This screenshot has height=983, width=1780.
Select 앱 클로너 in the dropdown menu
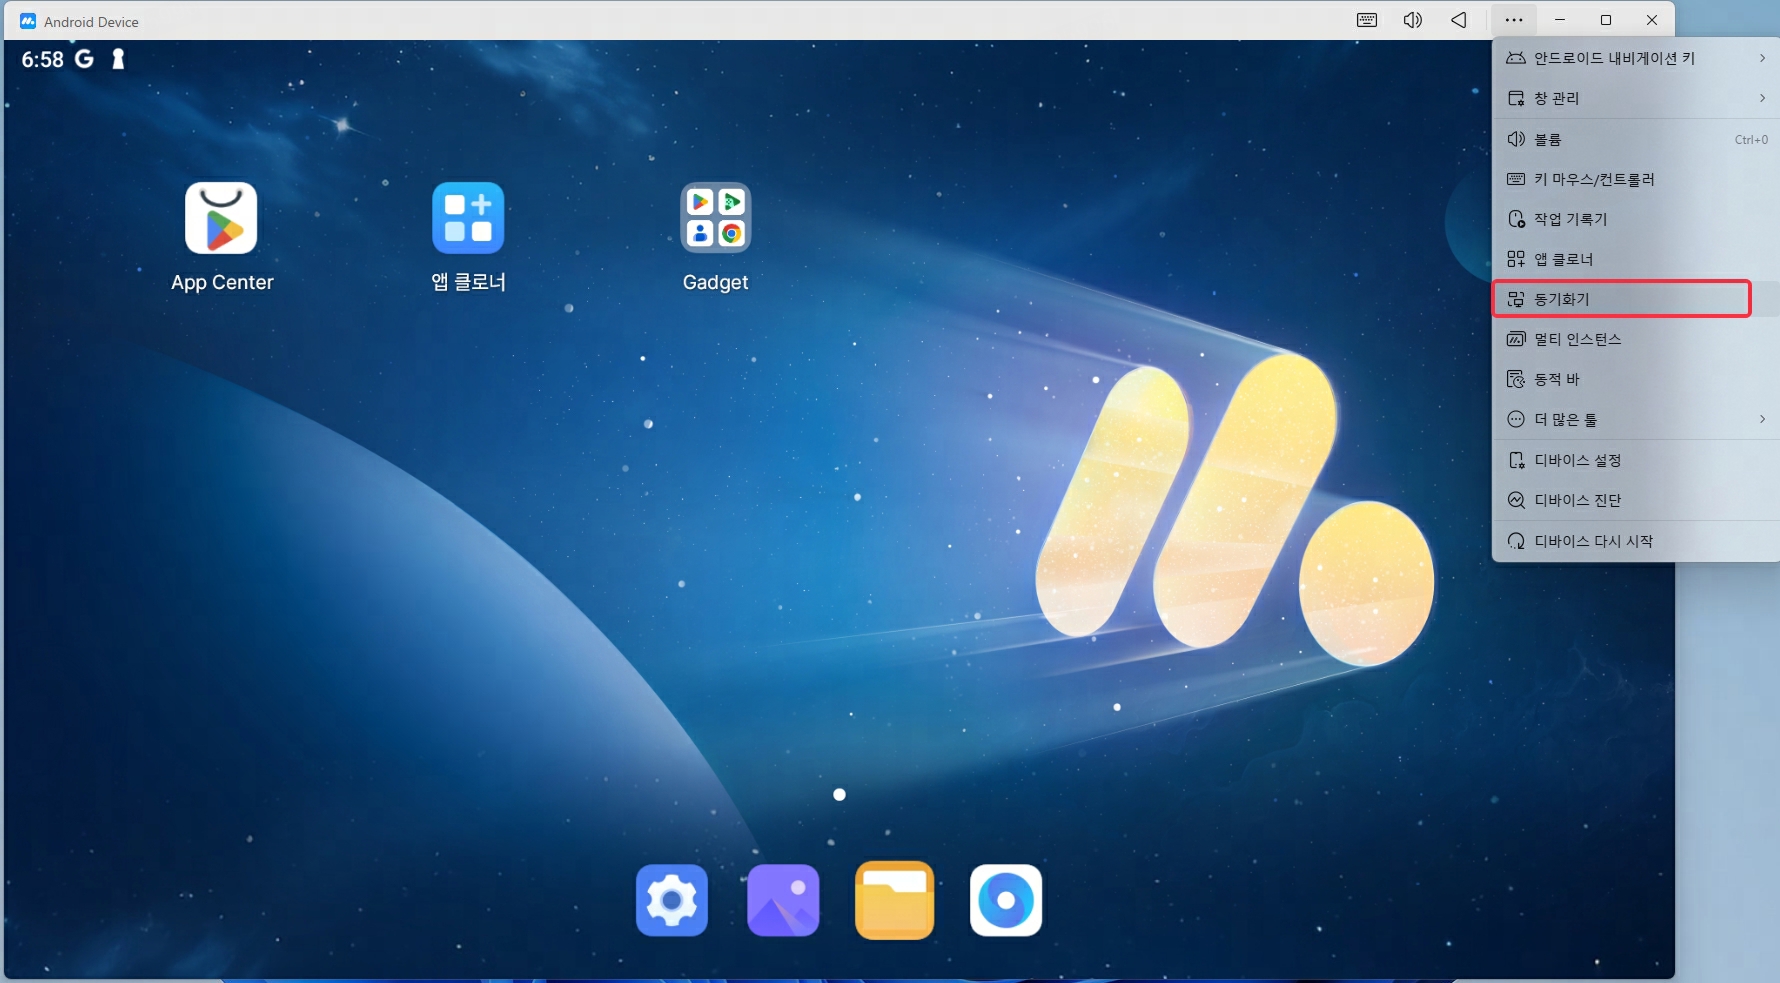1636,259
